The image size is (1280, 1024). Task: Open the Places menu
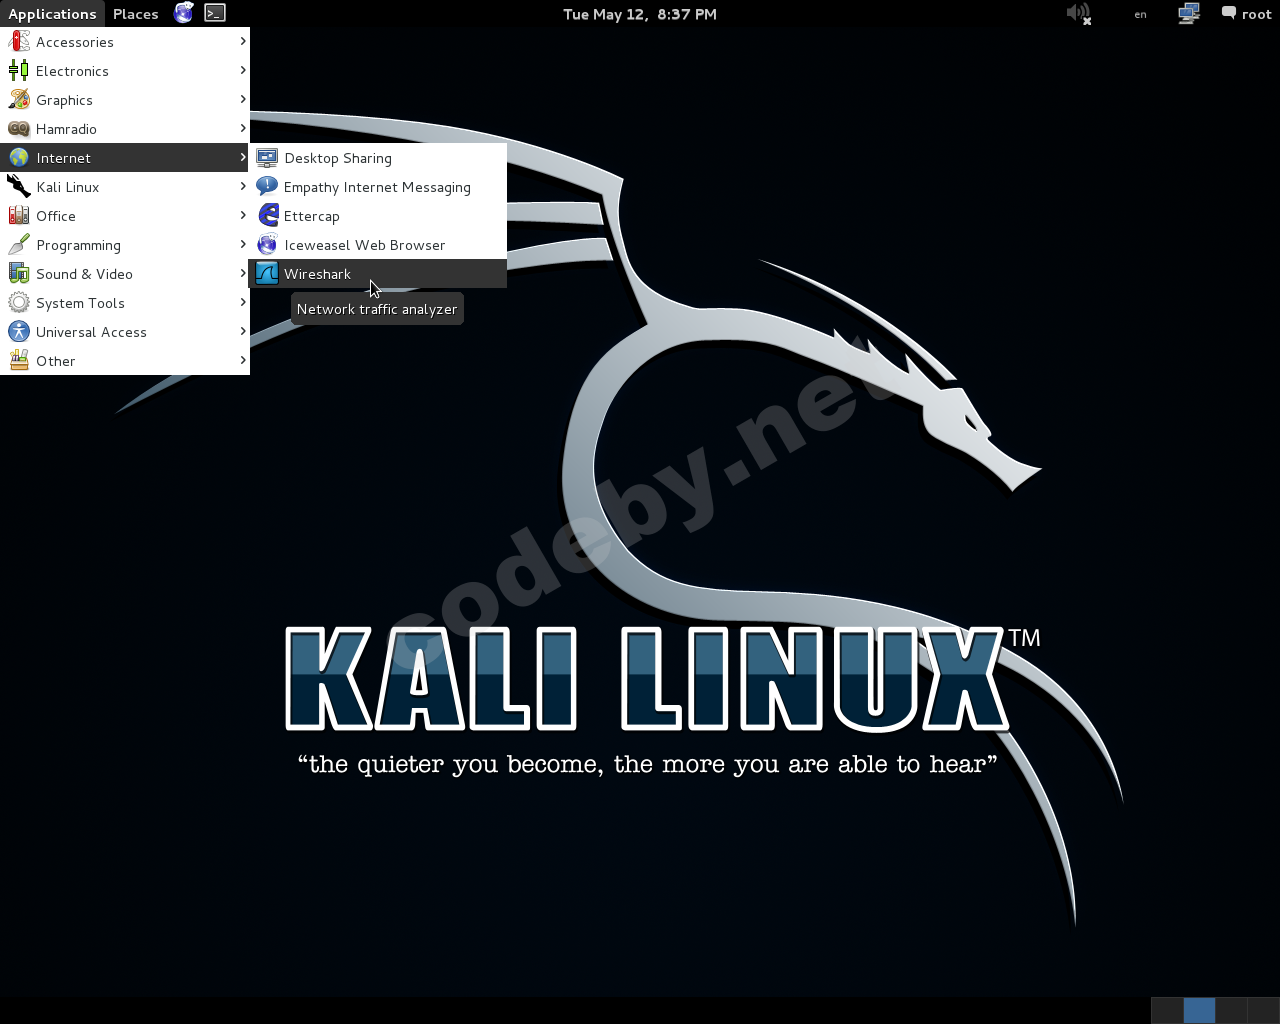(x=135, y=14)
